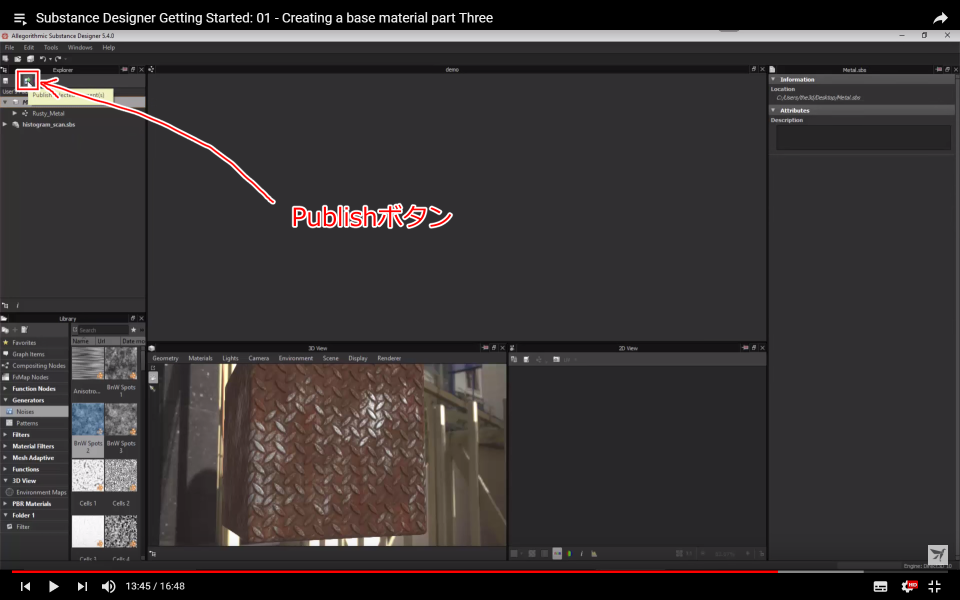Expand the Functions category
The width and height of the screenshot is (960, 600).
click(x=5, y=469)
